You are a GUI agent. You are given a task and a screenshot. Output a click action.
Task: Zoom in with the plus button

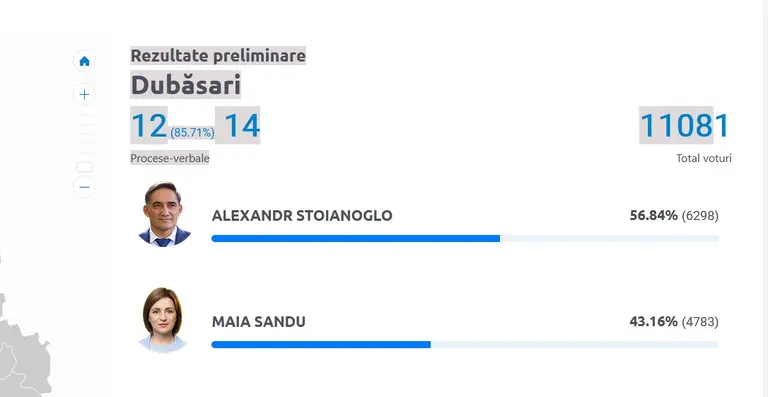[84, 94]
